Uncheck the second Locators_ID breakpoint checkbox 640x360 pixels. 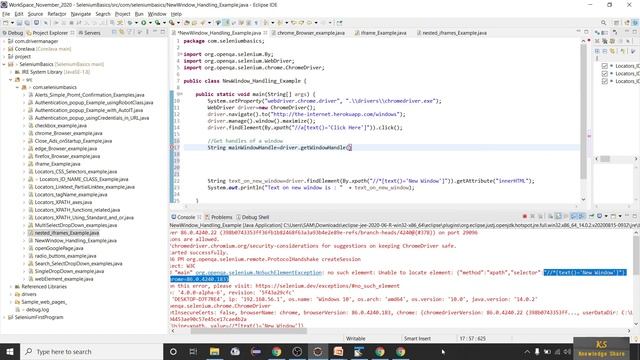pos(605,73)
